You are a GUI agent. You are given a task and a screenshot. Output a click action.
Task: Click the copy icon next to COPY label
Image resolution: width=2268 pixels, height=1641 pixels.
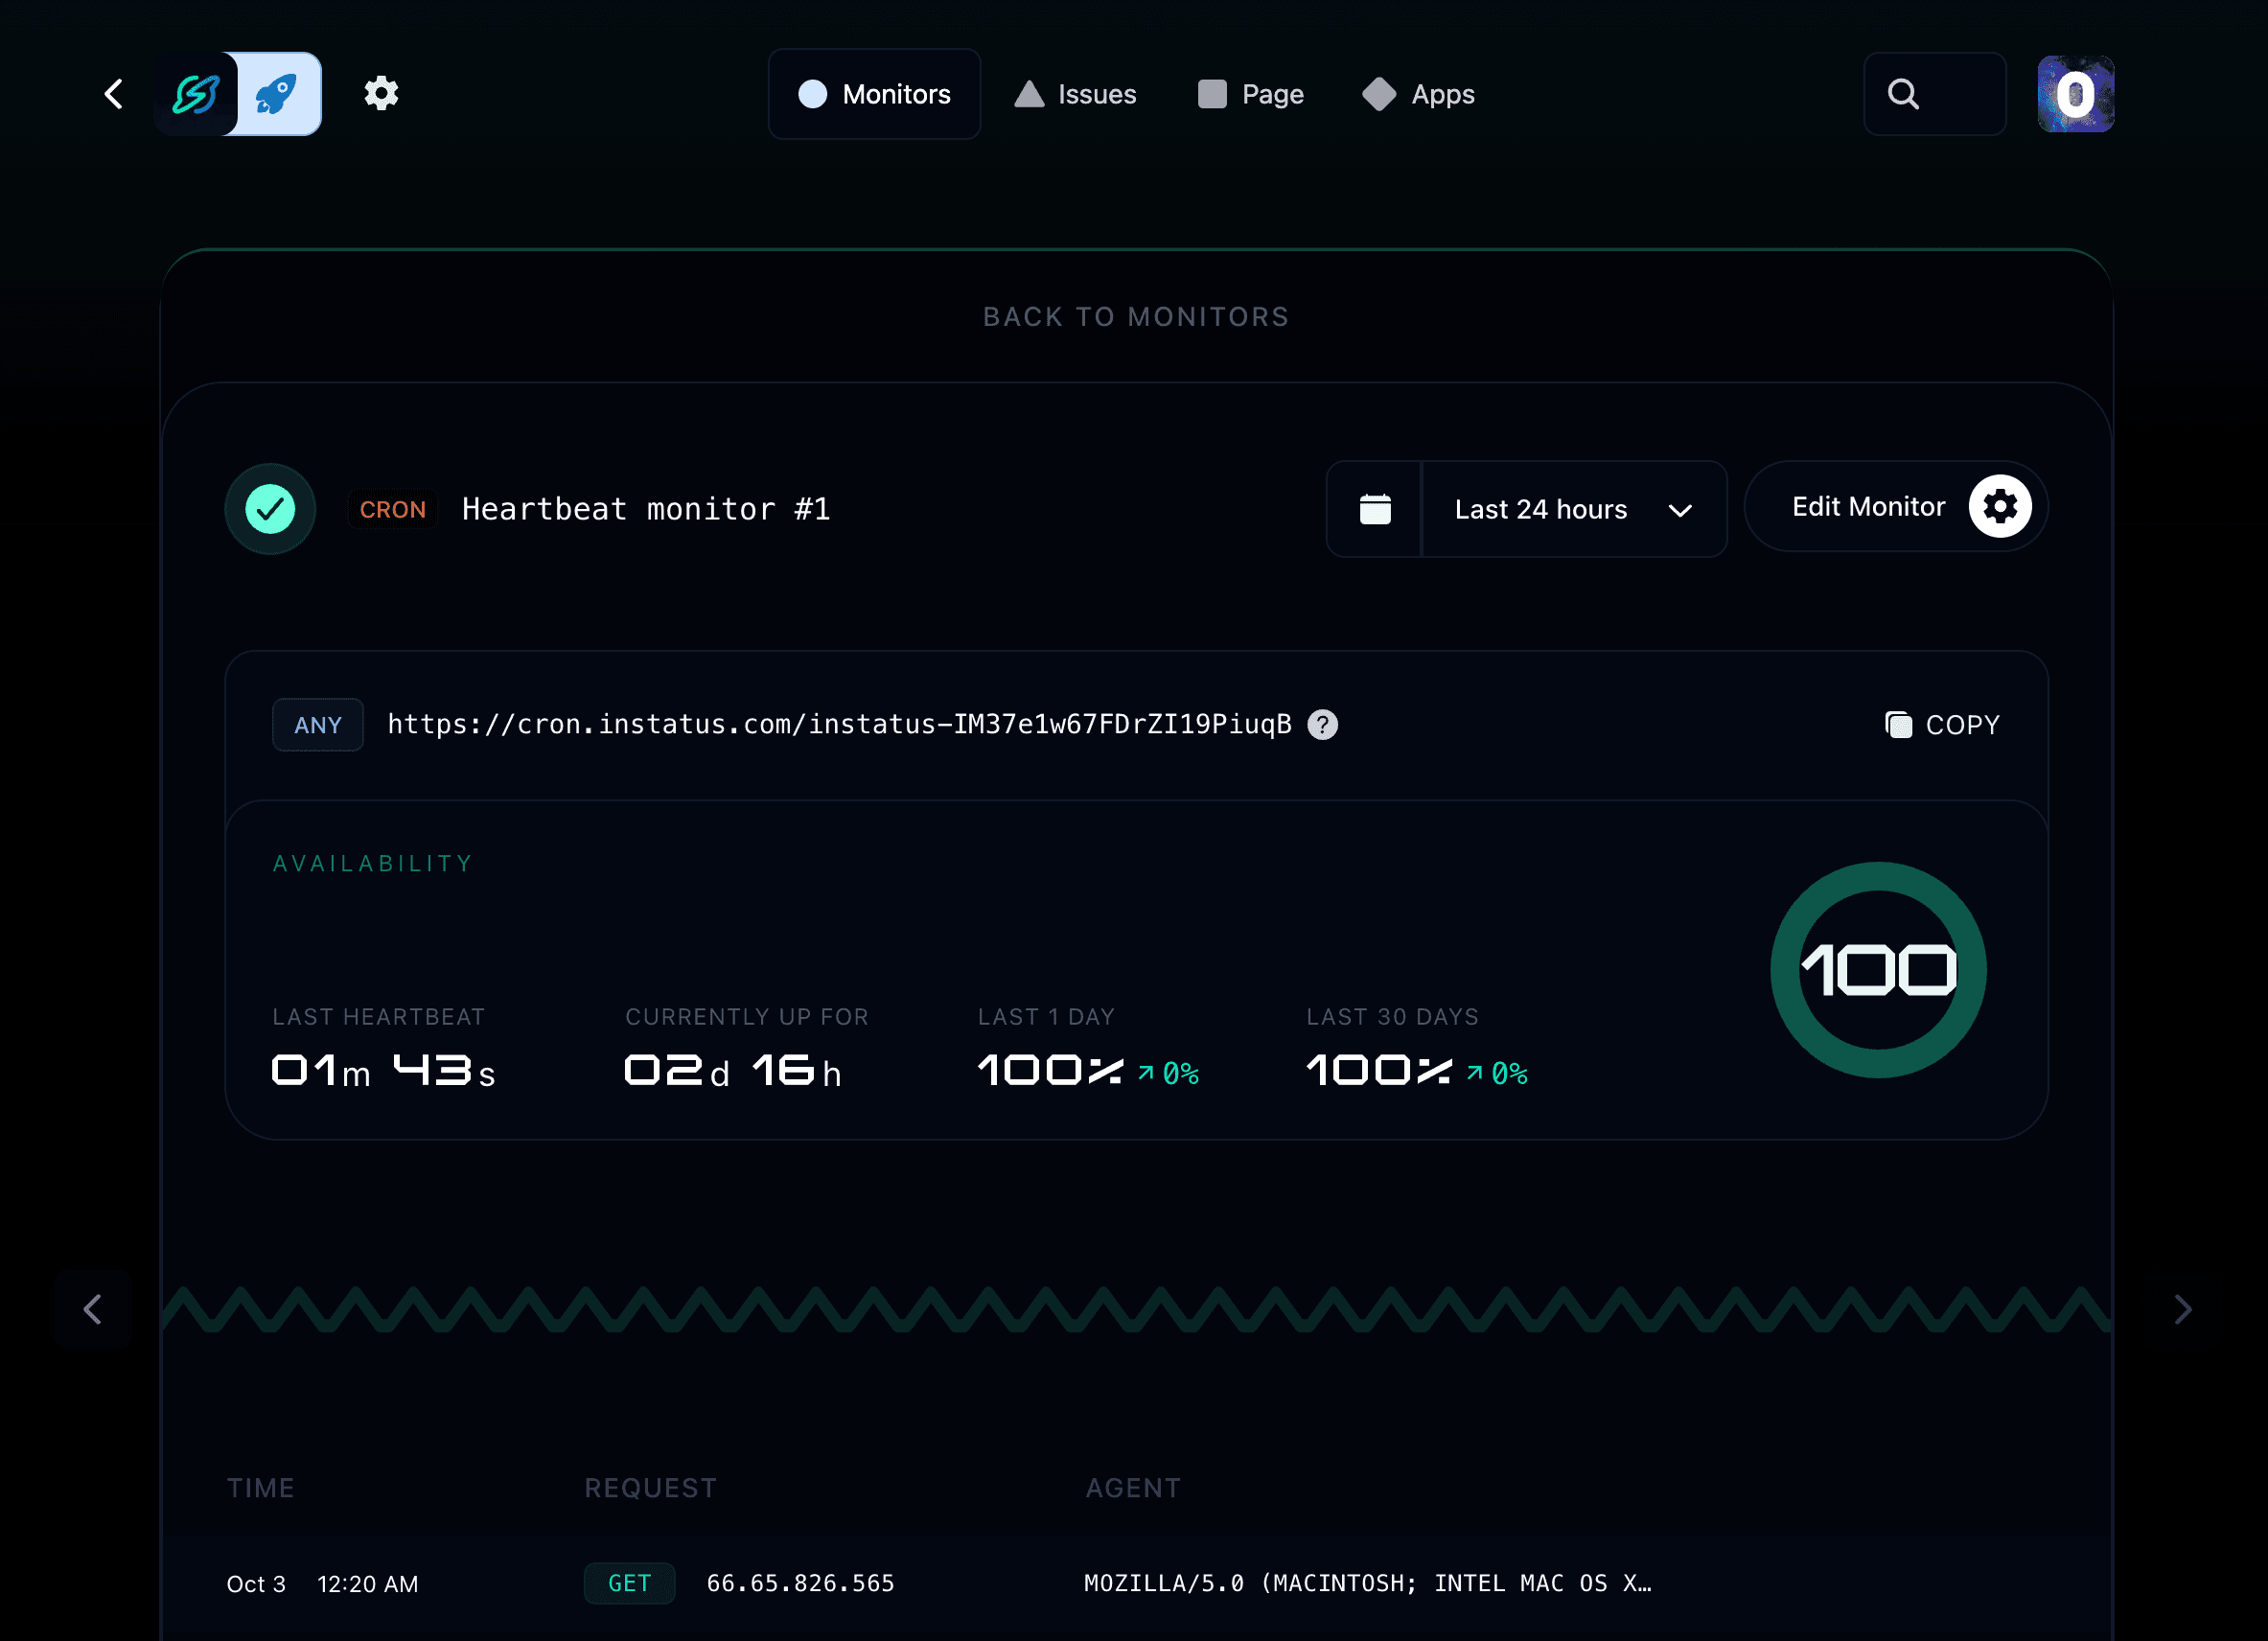(x=1899, y=724)
